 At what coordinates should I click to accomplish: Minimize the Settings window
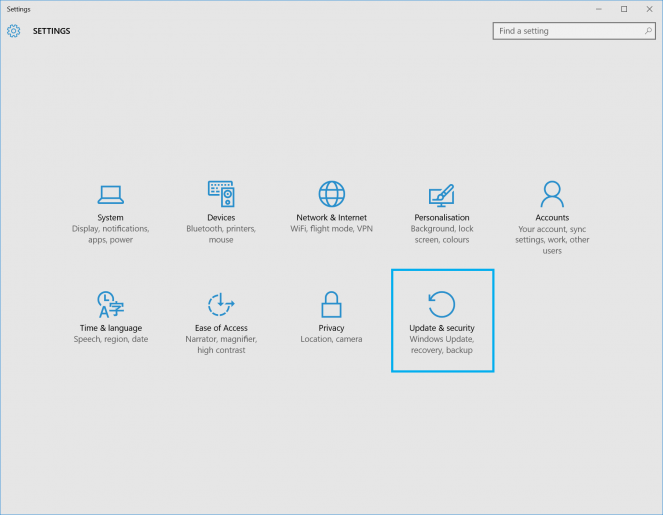[599, 9]
